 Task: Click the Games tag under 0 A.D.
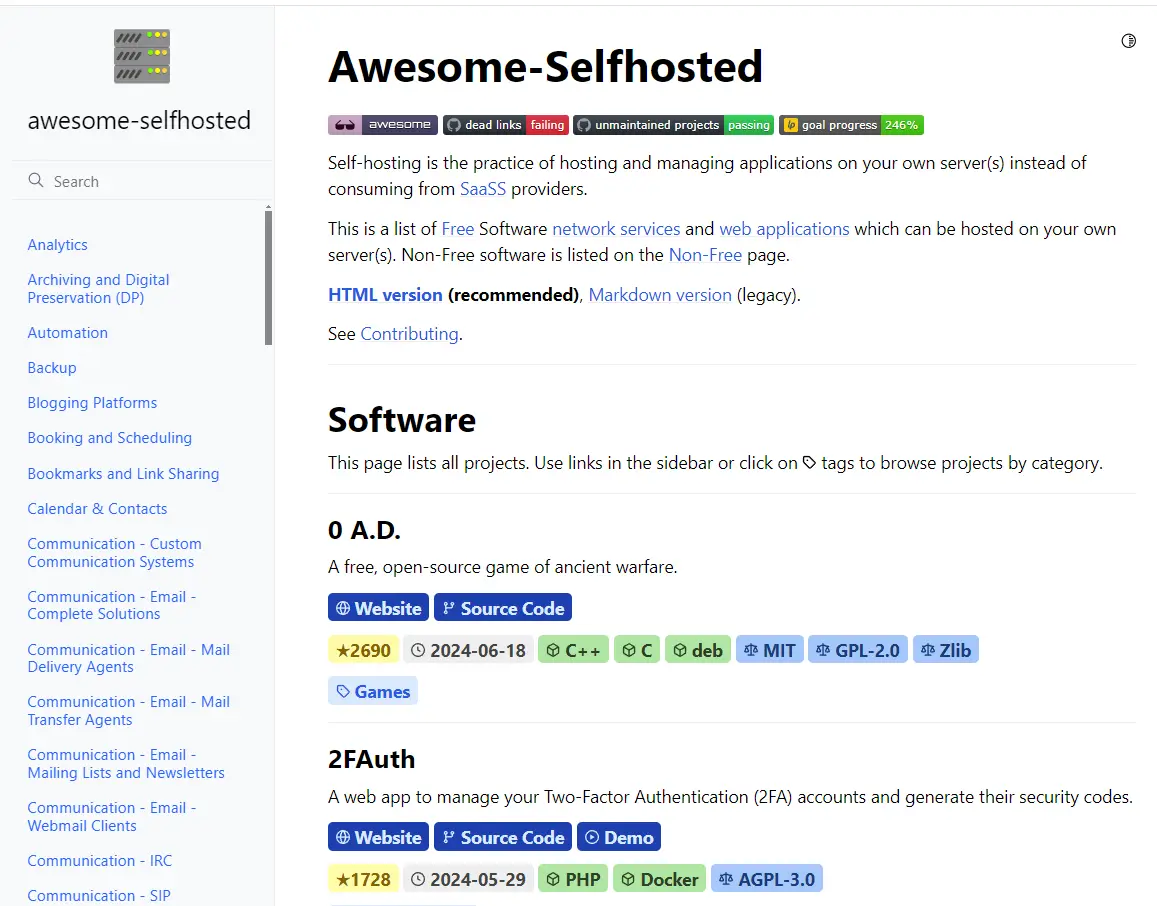tap(372, 691)
